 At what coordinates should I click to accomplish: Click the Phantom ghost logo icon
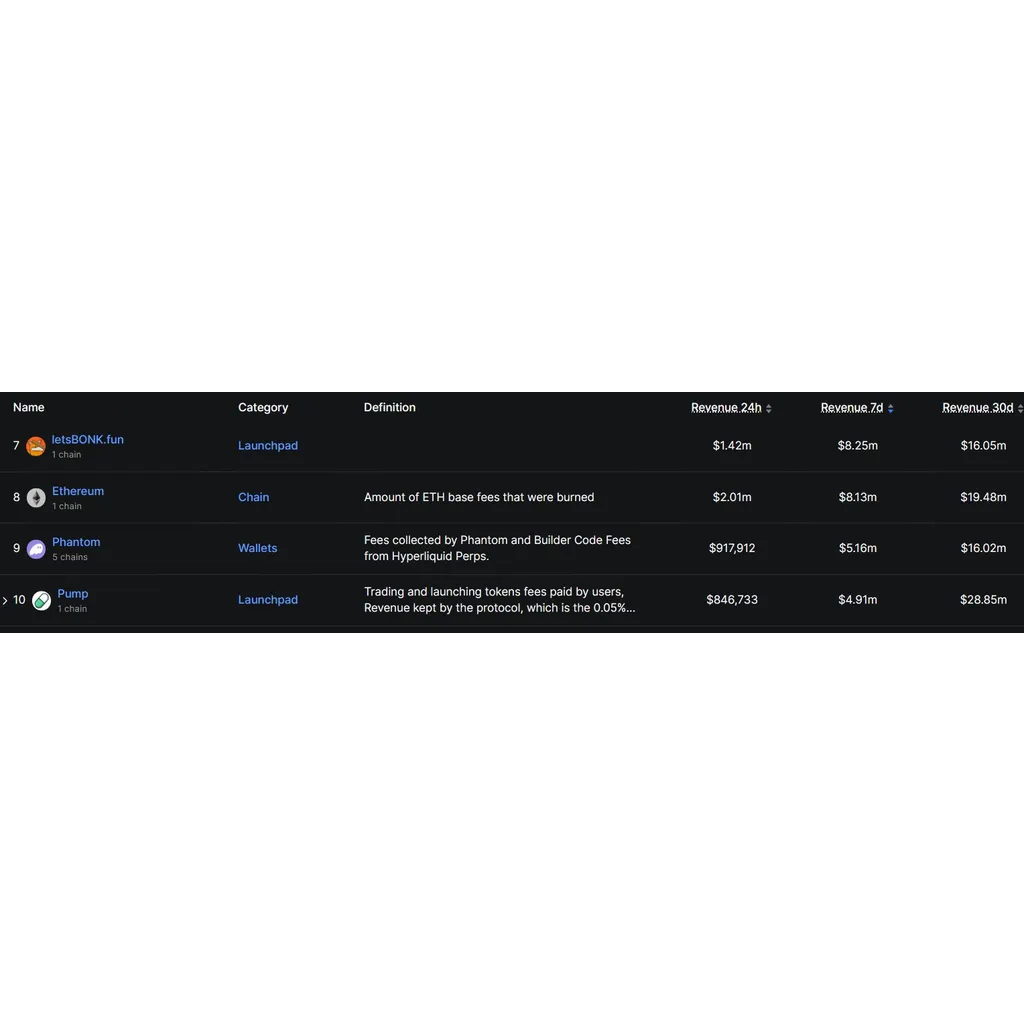[x=36, y=549]
